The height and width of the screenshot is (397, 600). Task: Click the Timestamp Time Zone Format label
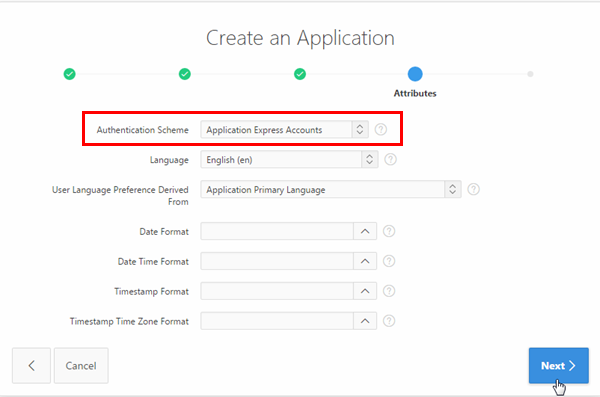click(x=129, y=321)
